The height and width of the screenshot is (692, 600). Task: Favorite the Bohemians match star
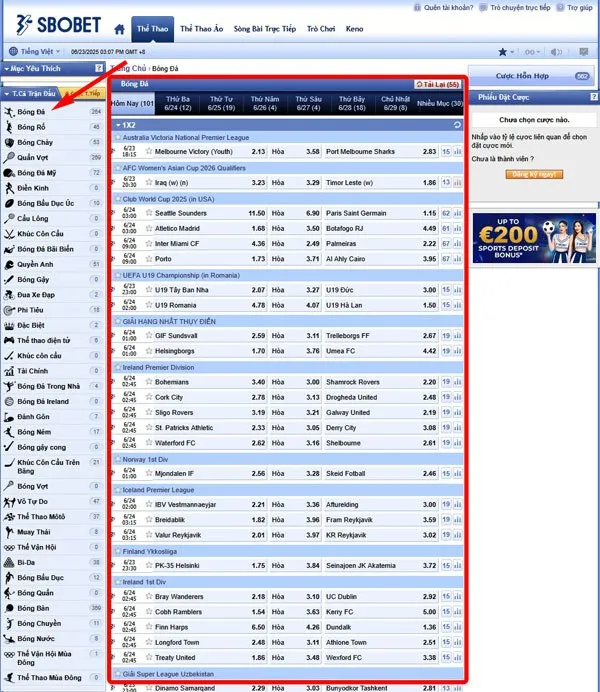coord(149,382)
